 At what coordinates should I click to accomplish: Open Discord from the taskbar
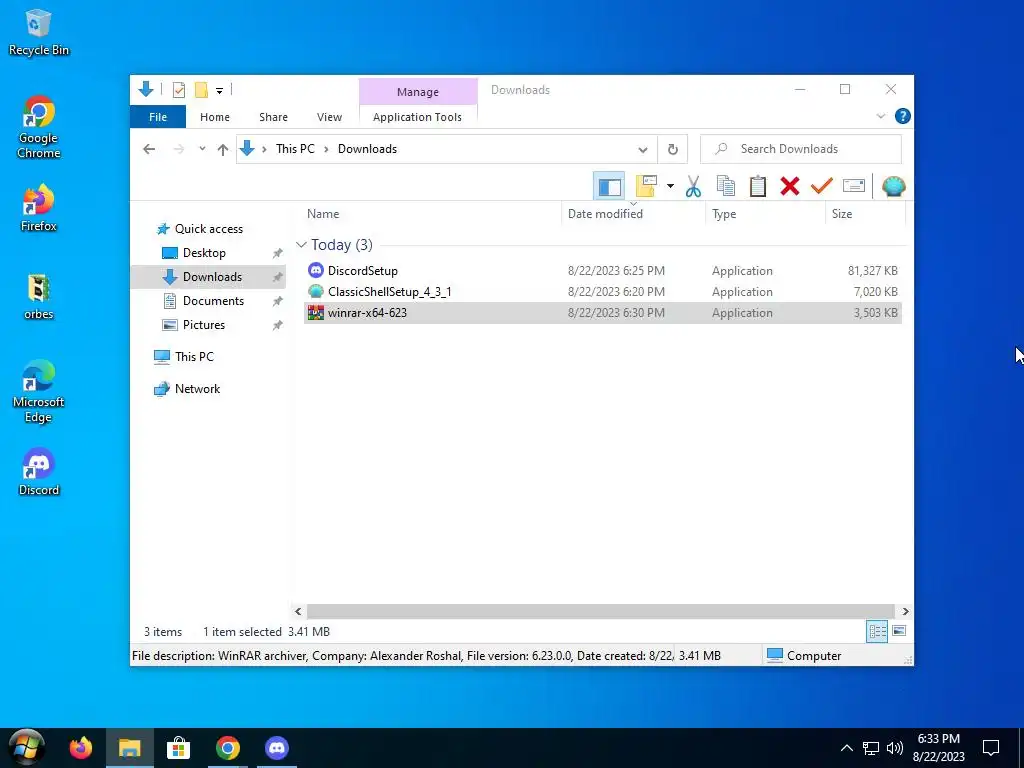pyautogui.click(x=277, y=748)
